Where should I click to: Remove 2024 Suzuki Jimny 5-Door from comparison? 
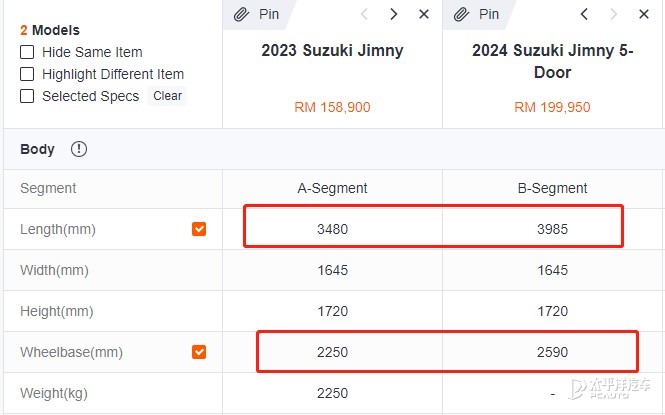644,14
